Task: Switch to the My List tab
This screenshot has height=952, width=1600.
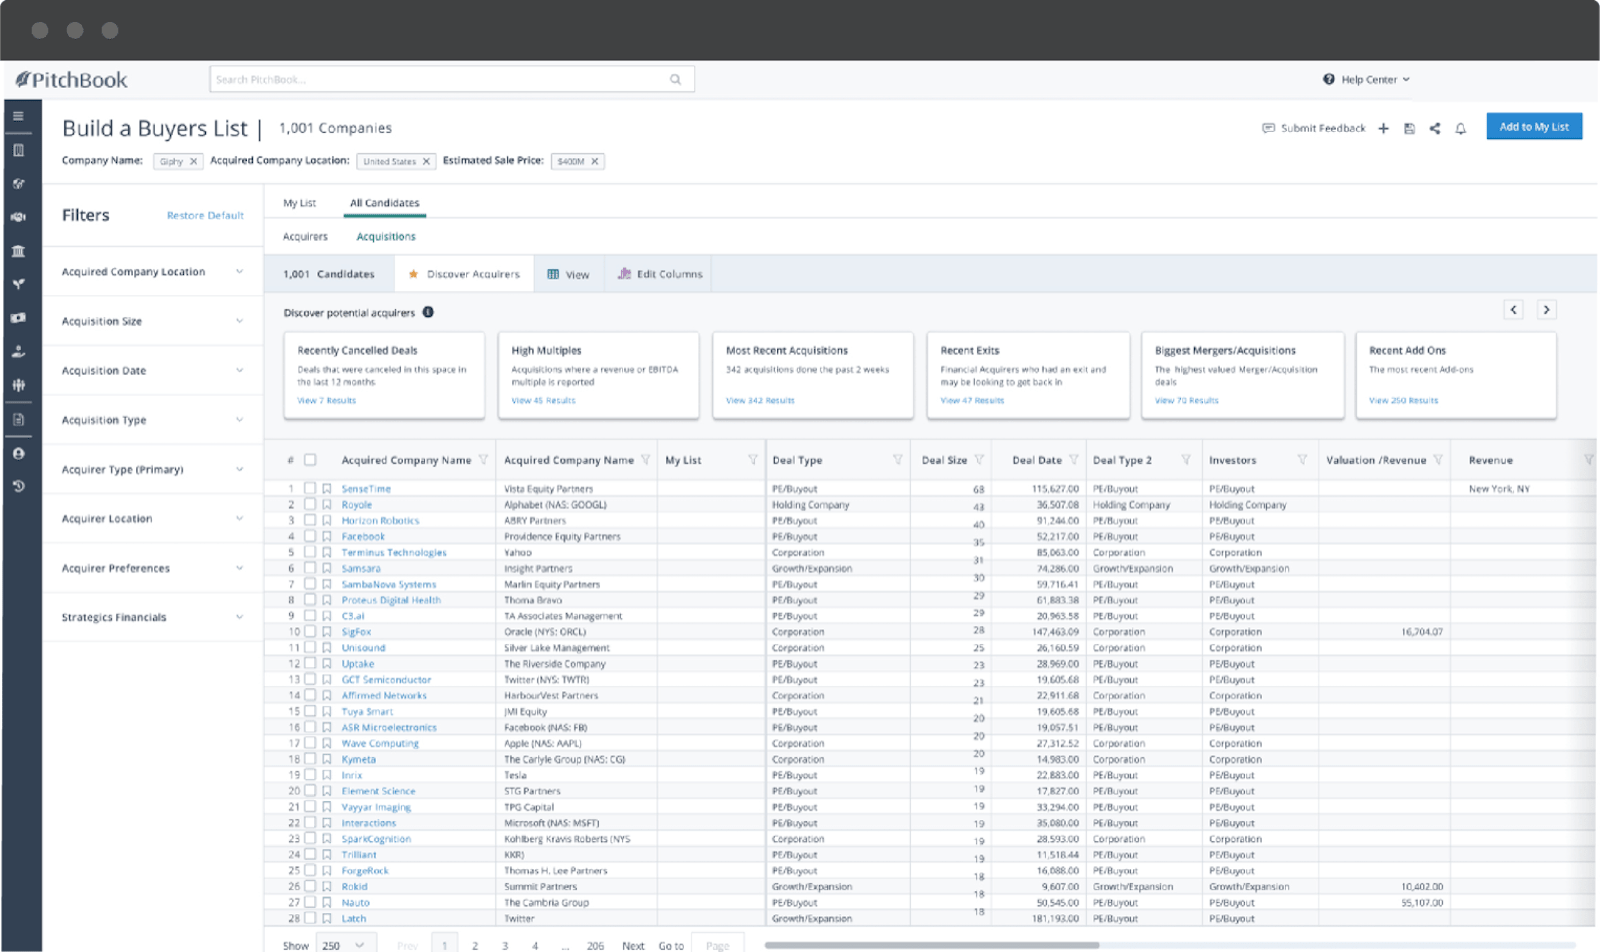Action: (300, 202)
